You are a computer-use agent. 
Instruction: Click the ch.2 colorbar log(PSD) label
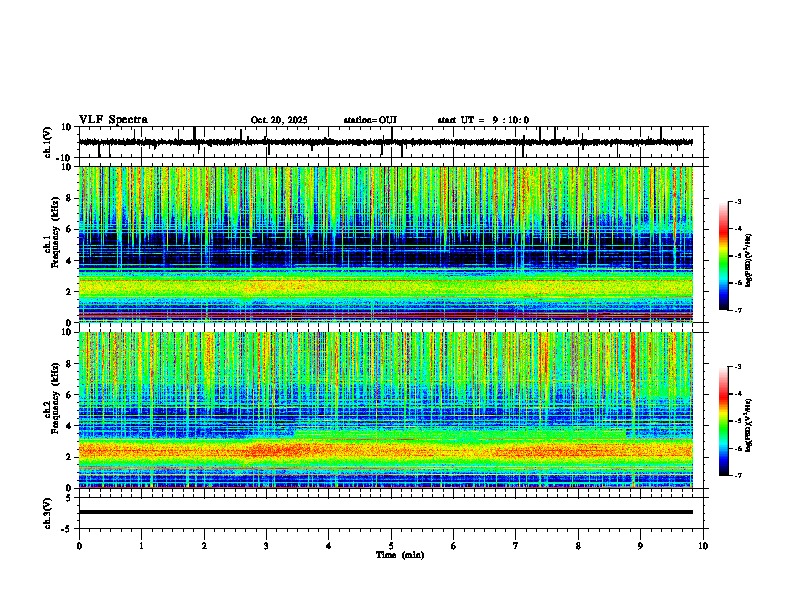(x=749, y=425)
